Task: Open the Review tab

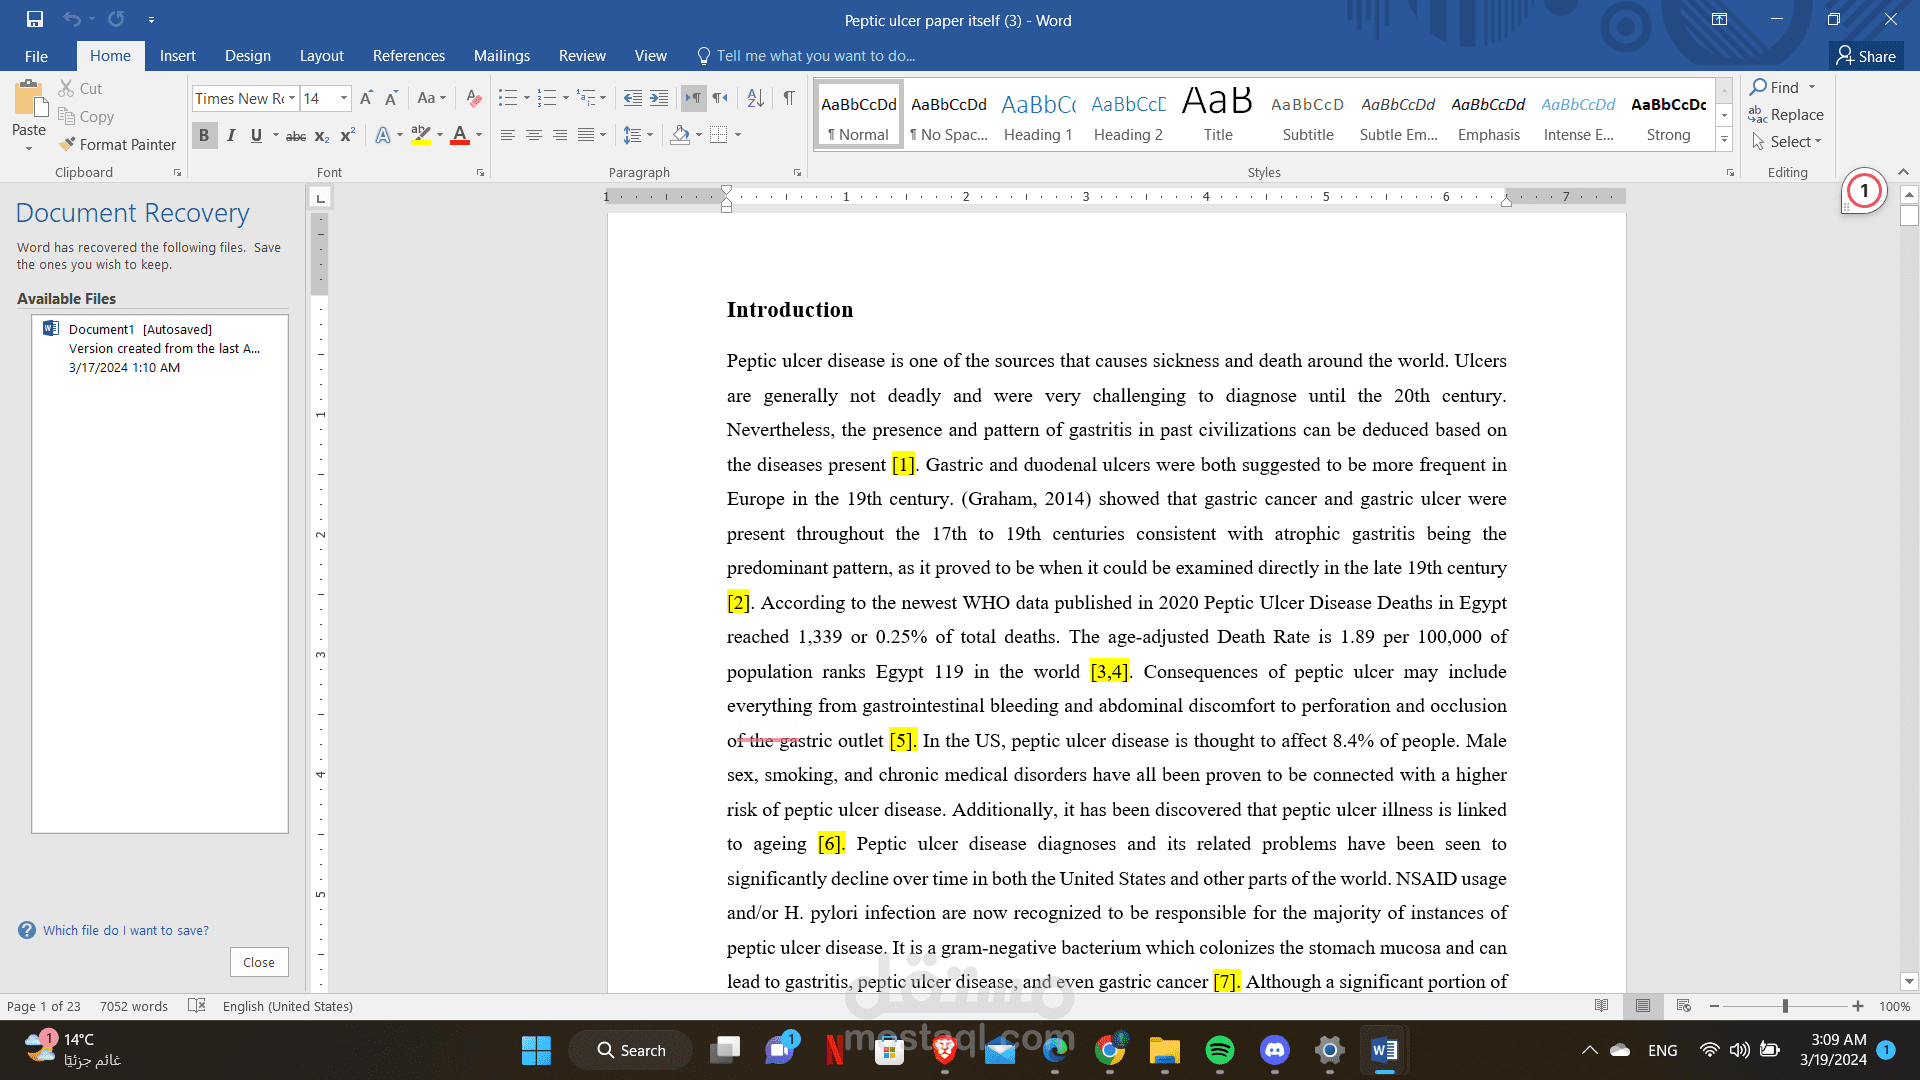Action: [582, 56]
